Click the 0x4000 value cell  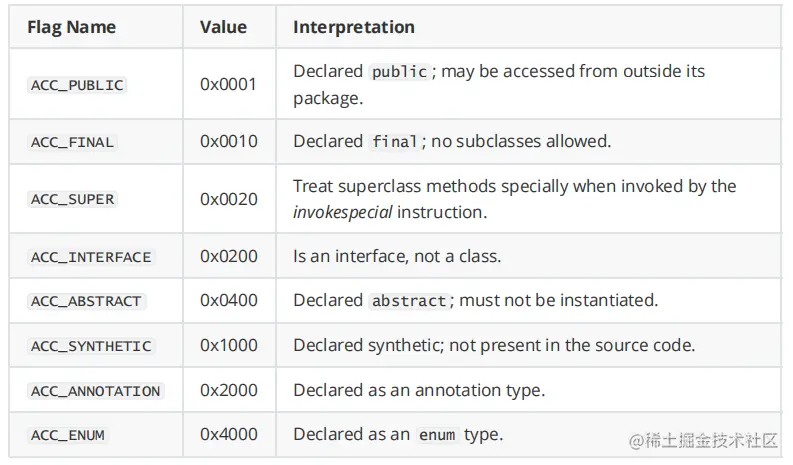pyautogui.click(x=228, y=435)
